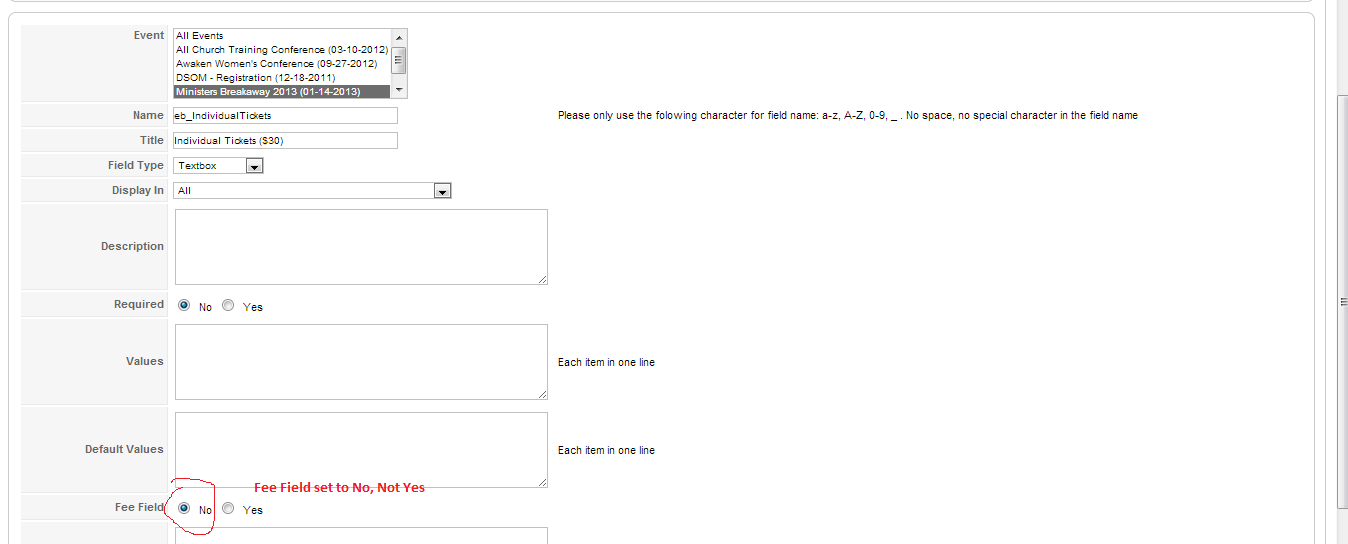
Task: Click the Event list scroll down arrow
Action: click(x=399, y=91)
